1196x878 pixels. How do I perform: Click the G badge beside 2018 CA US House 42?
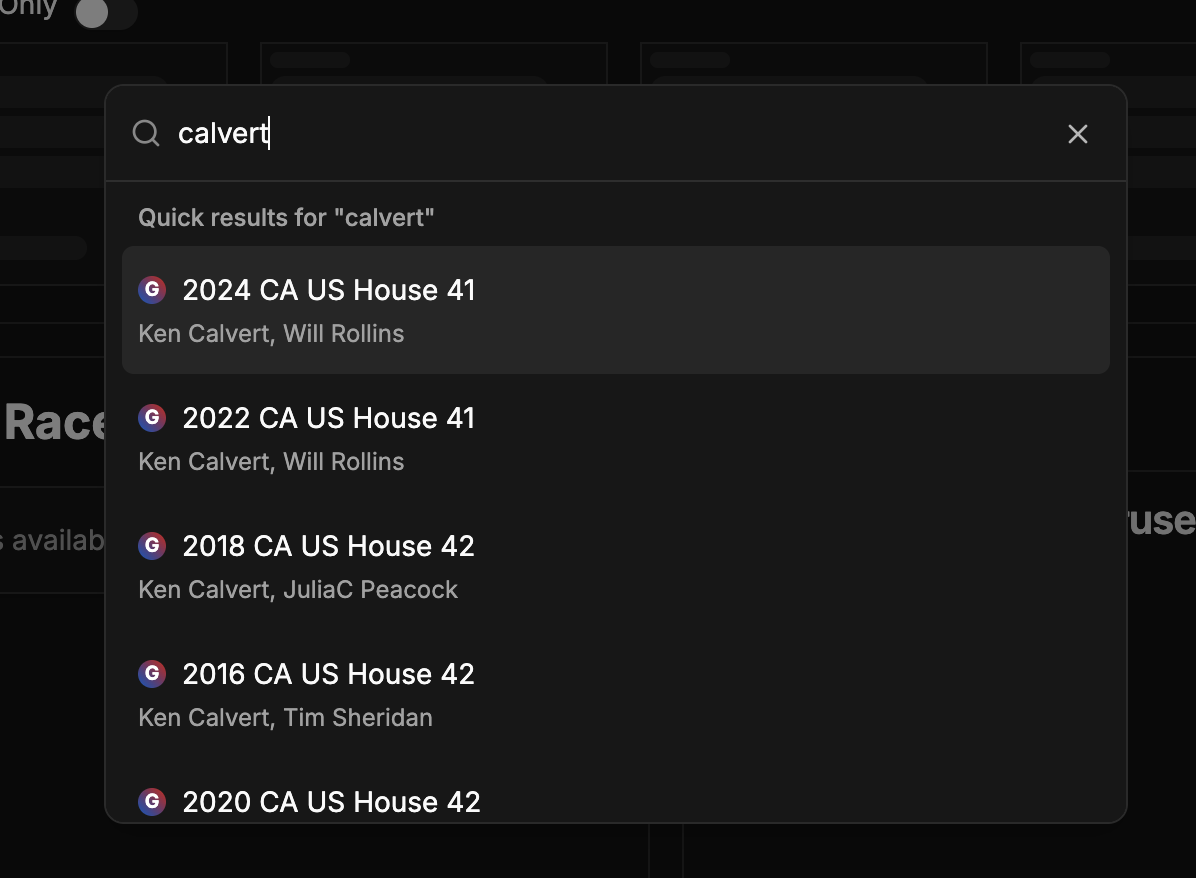click(151, 546)
